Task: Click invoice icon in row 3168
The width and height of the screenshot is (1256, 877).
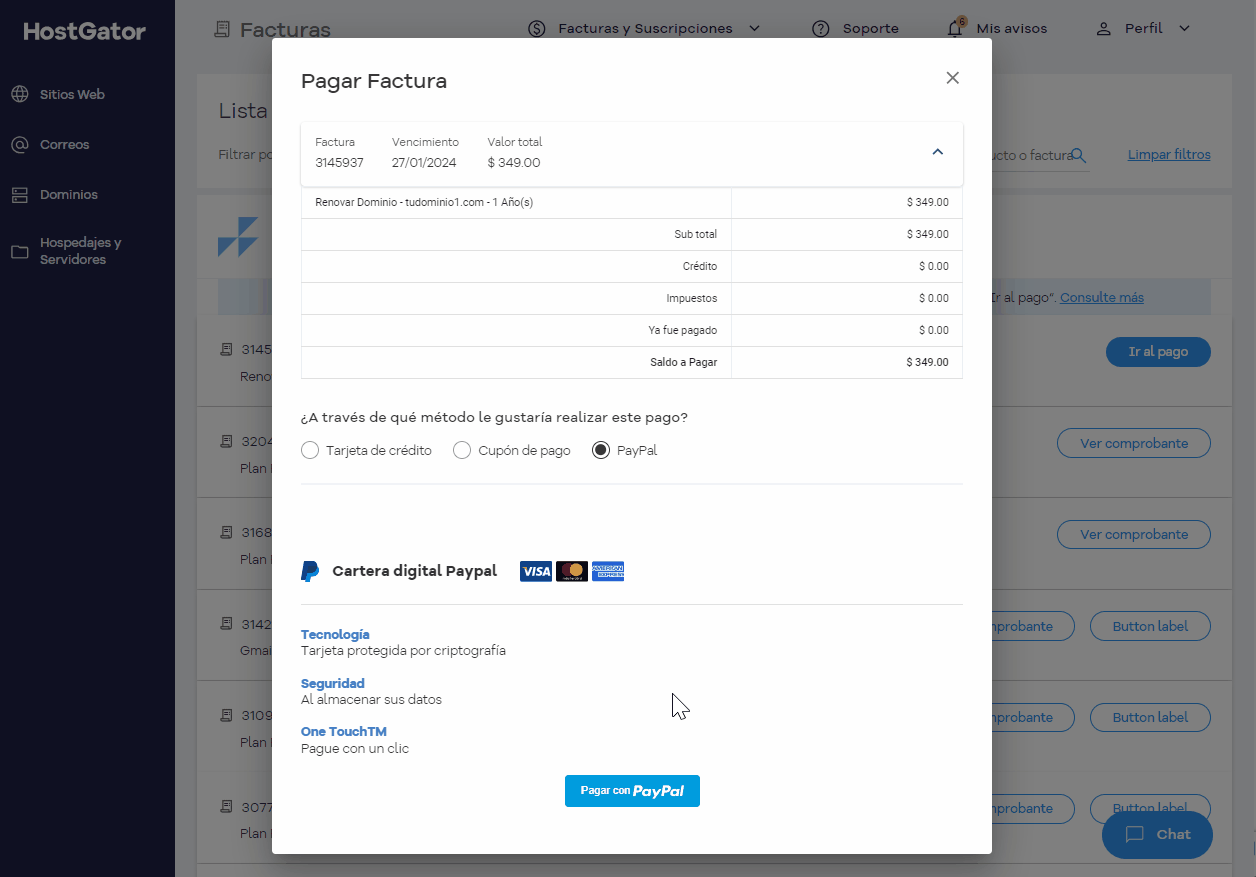Action: click(226, 533)
